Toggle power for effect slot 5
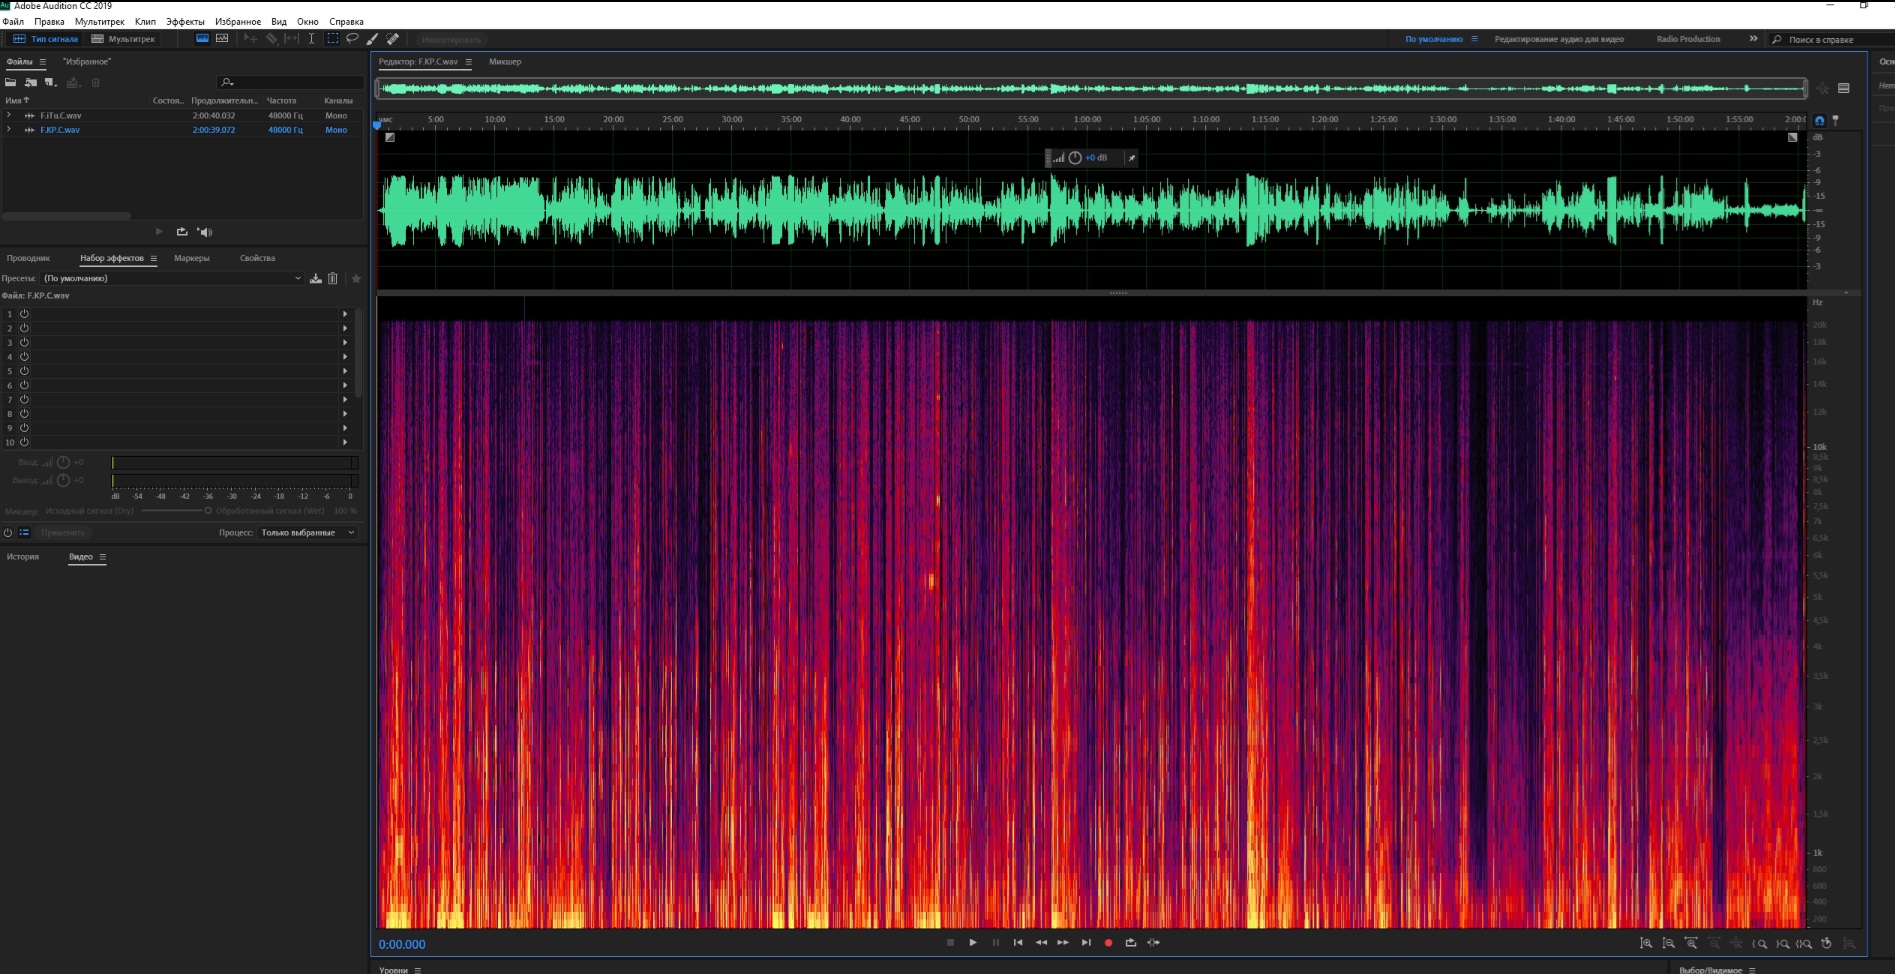1895x974 pixels. coord(24,371)
